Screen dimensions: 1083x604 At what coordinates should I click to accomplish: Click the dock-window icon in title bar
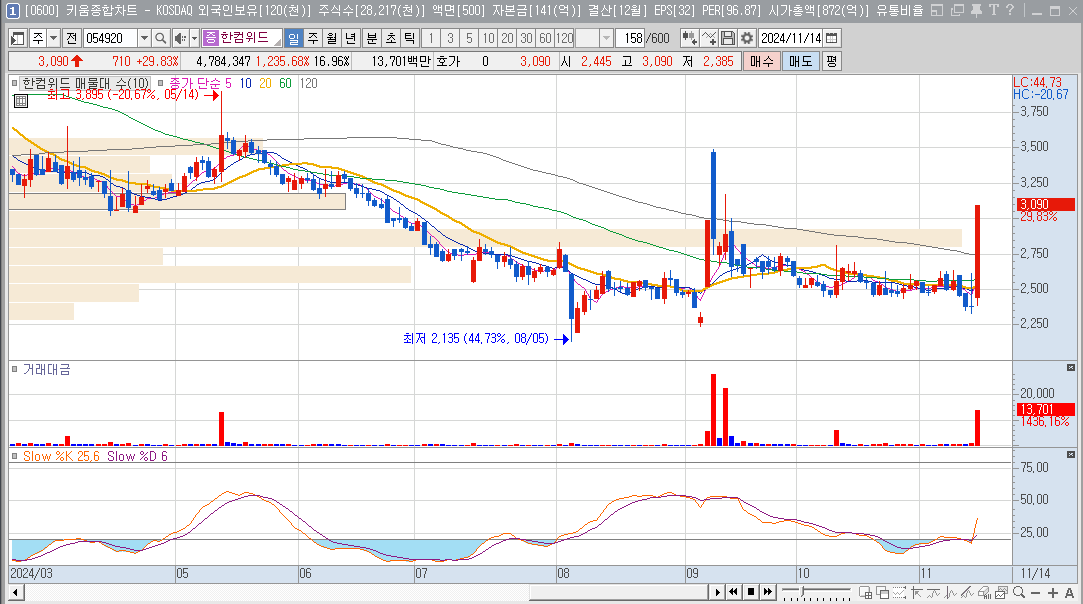937,10
